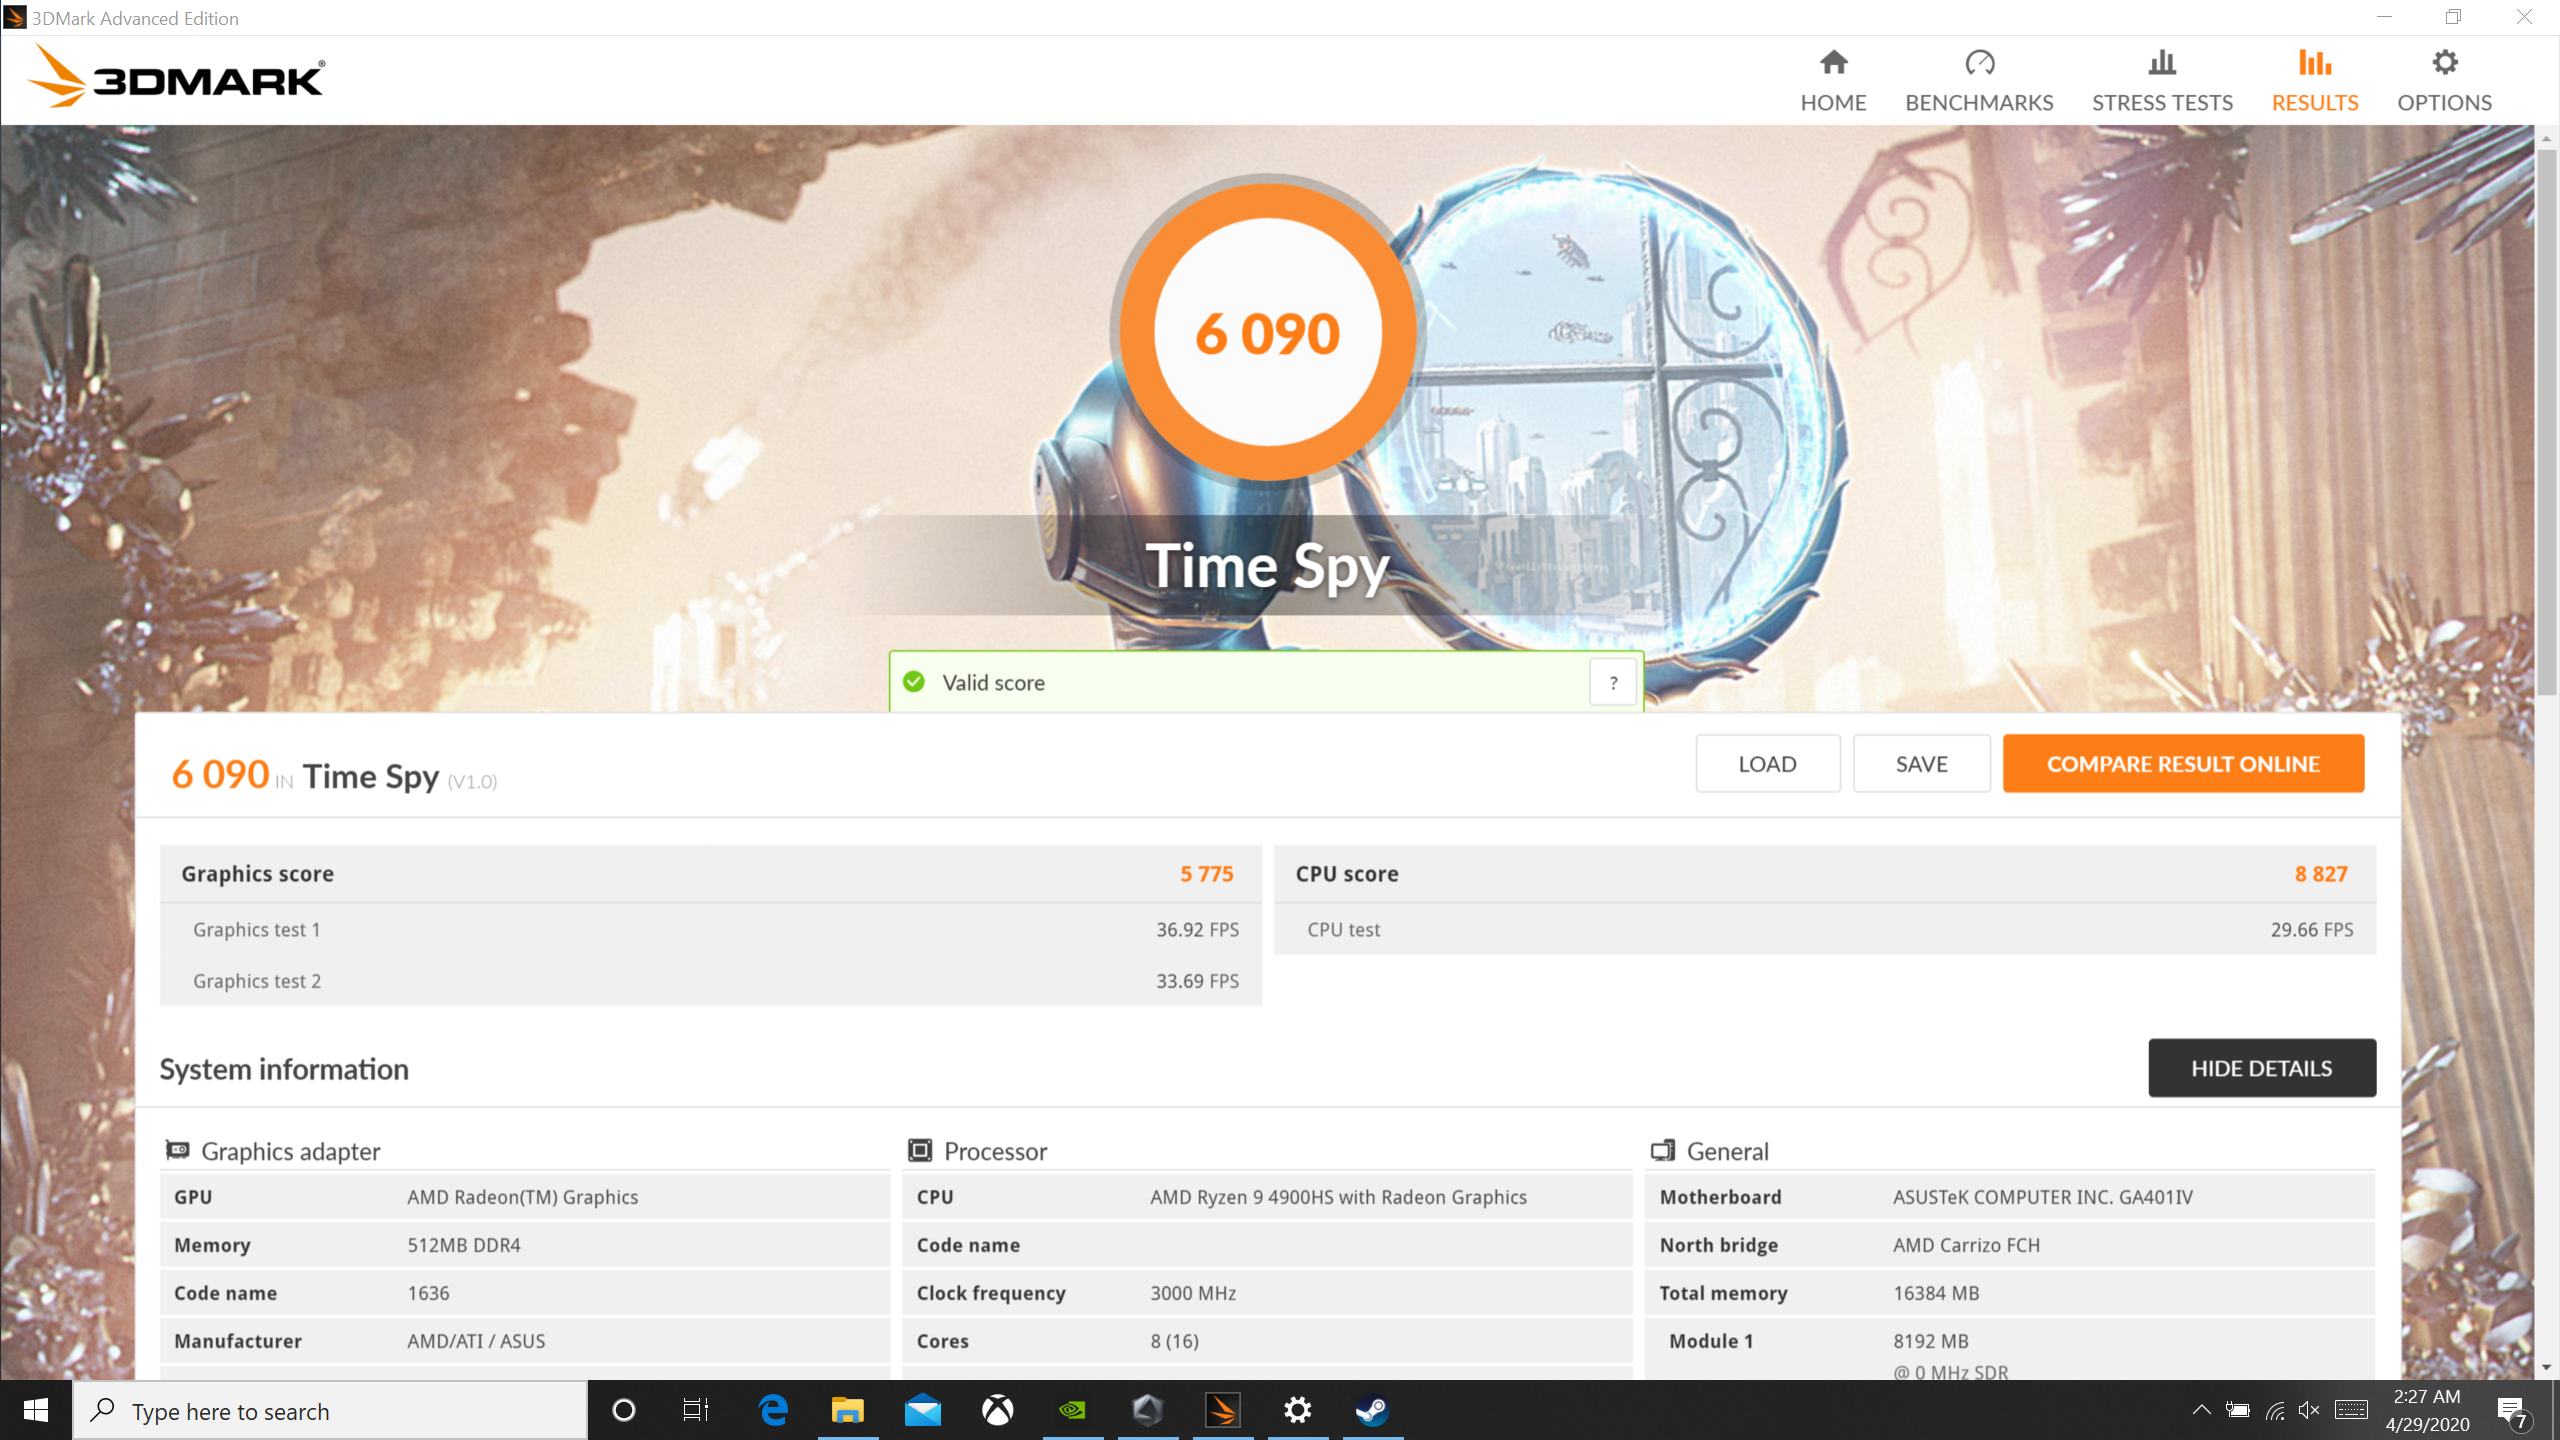This screenshot has width=2560, height=1440.
Task: Click the vertical scrollbar thumb
Action: coord(2546,422)
